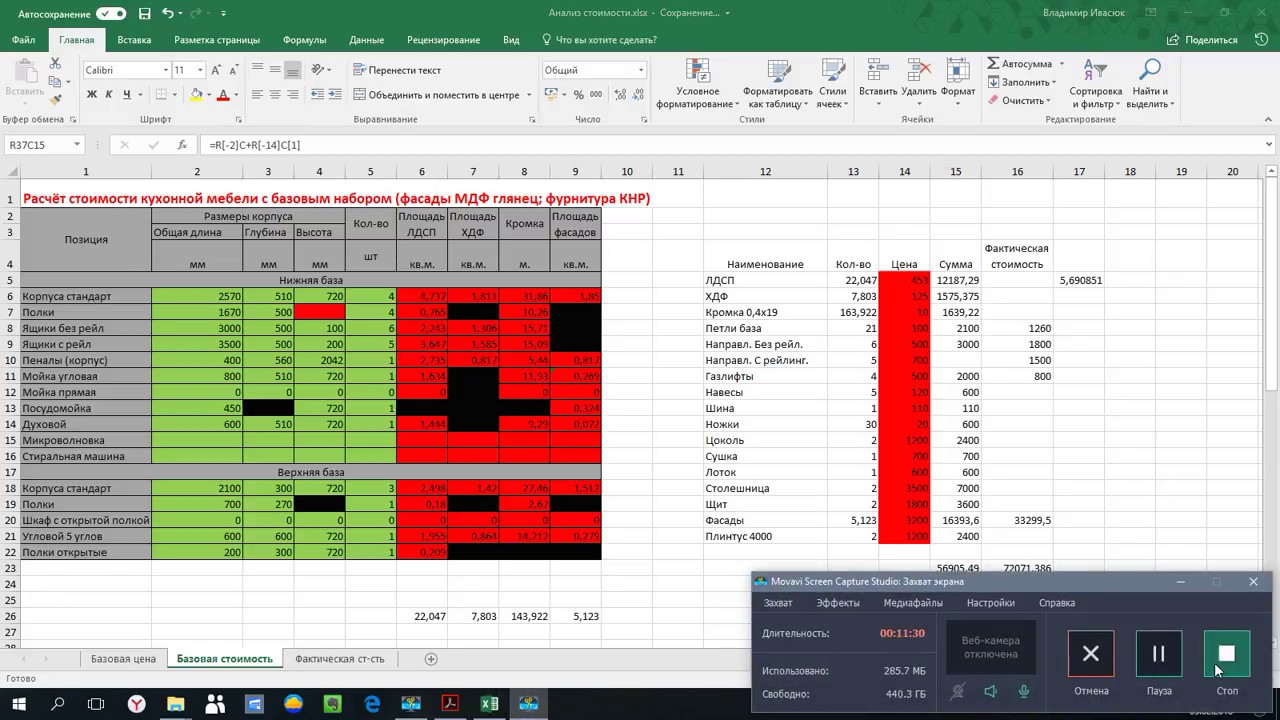
Task: Toggle system sound capture in Movavi
Action: [x=990, y=691]
